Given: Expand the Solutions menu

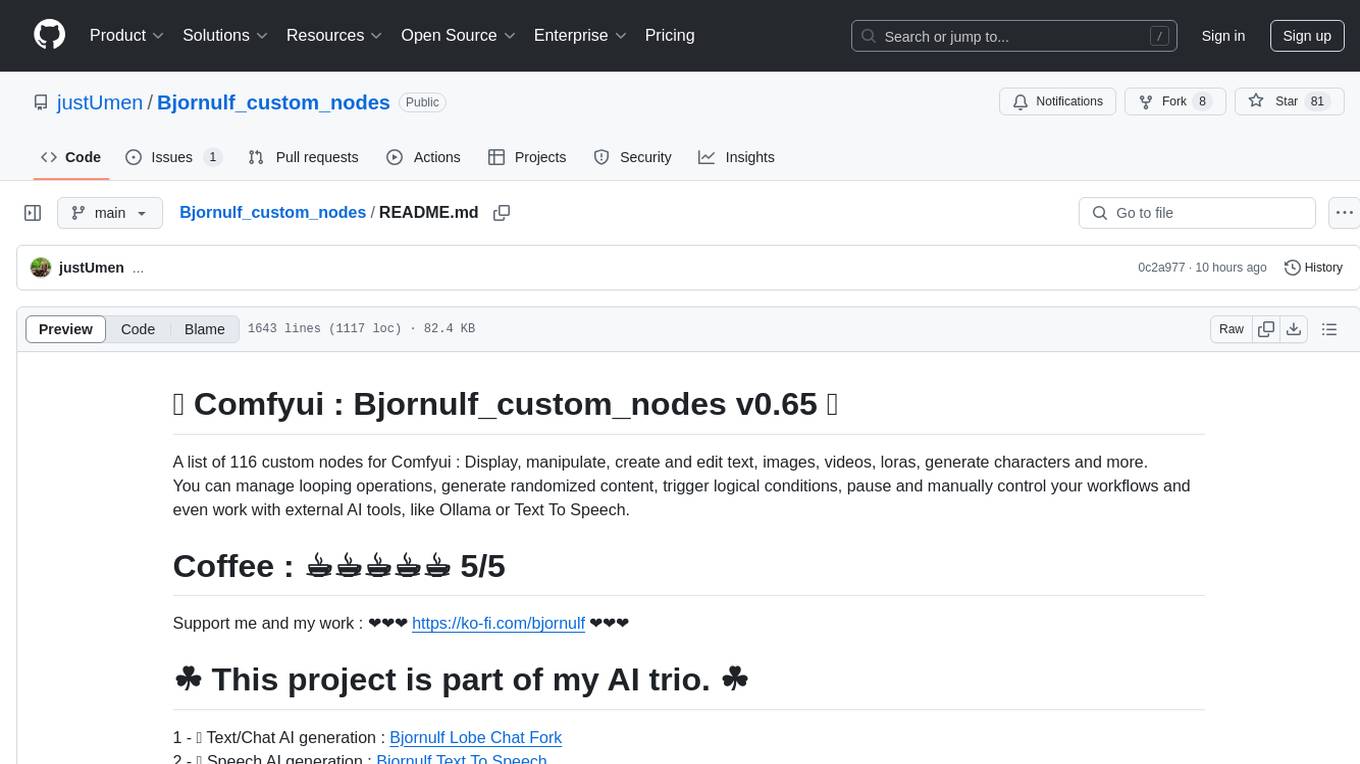Looking at the screenshot, I should (x=225, y=35).
